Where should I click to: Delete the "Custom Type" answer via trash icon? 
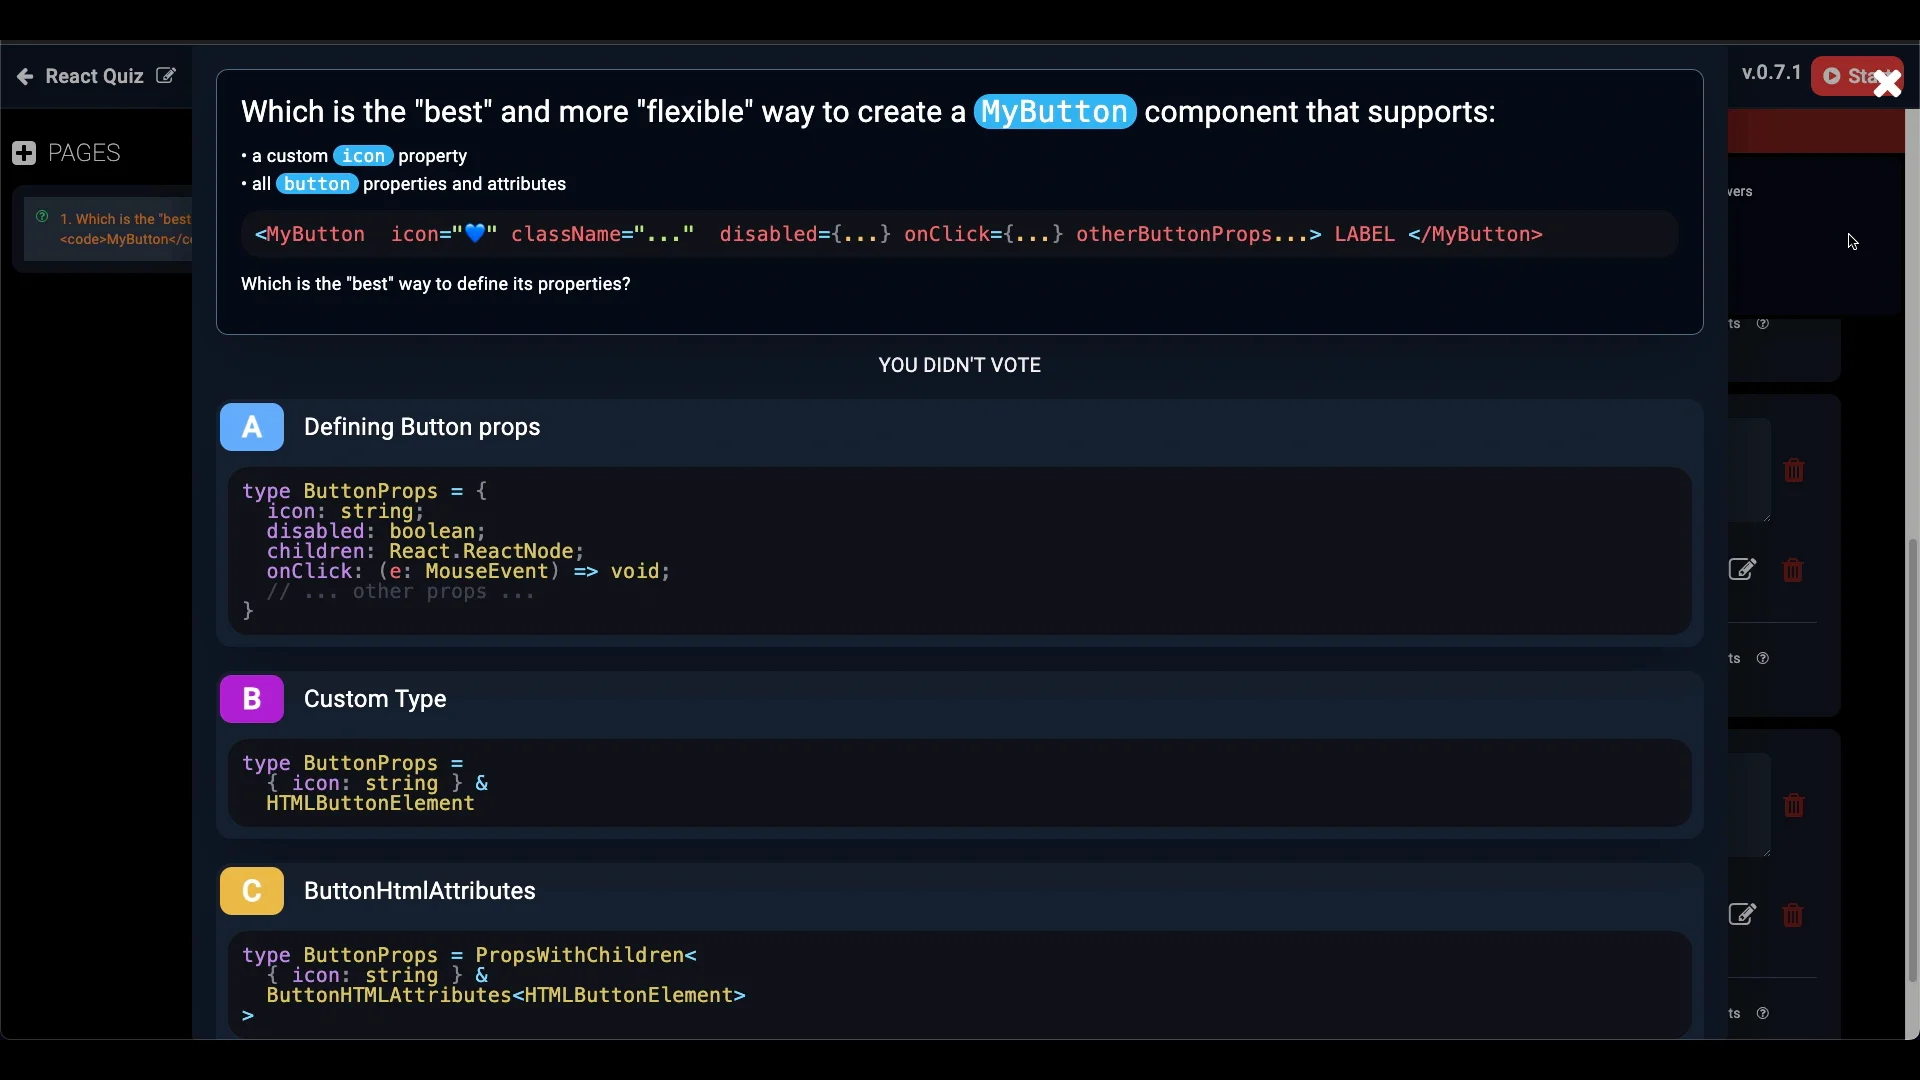point(1793,570)
